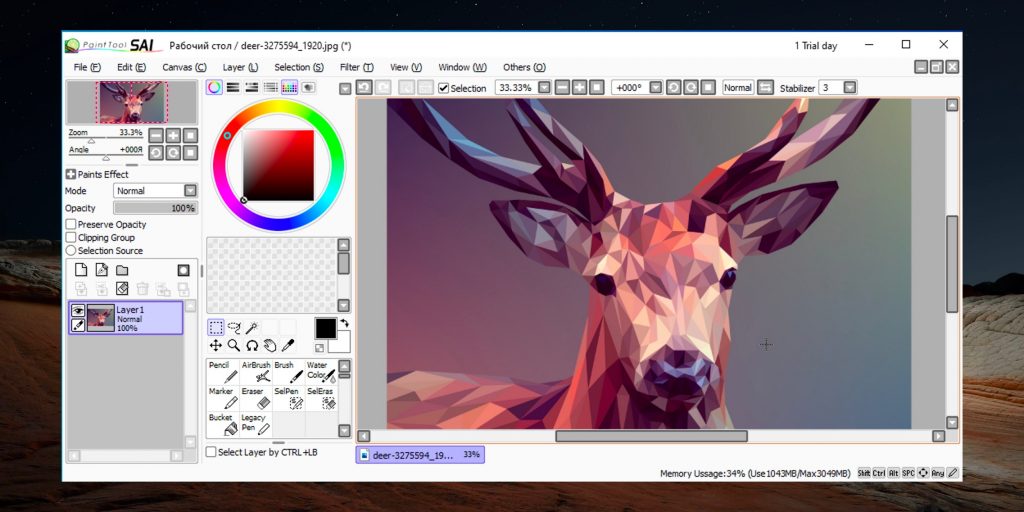Click the Eyedropper color picker tool
This screenshot has width=1024, height=512.
(287, 345)
